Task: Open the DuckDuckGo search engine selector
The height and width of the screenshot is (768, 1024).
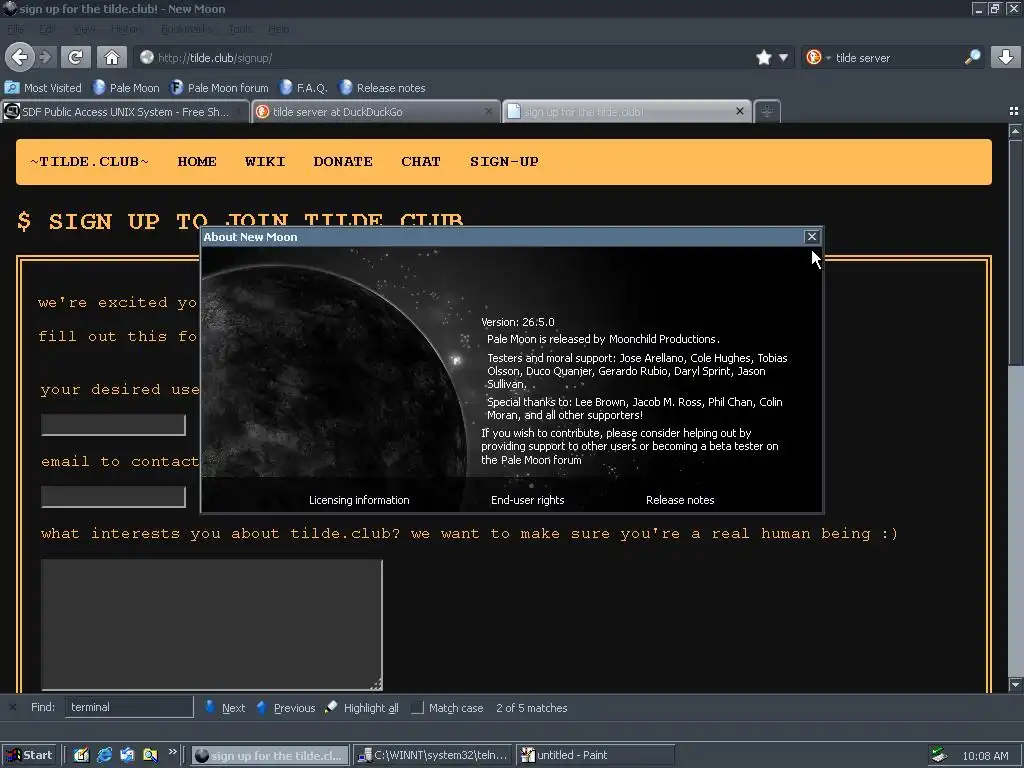Action: click(x=818, y=57)
